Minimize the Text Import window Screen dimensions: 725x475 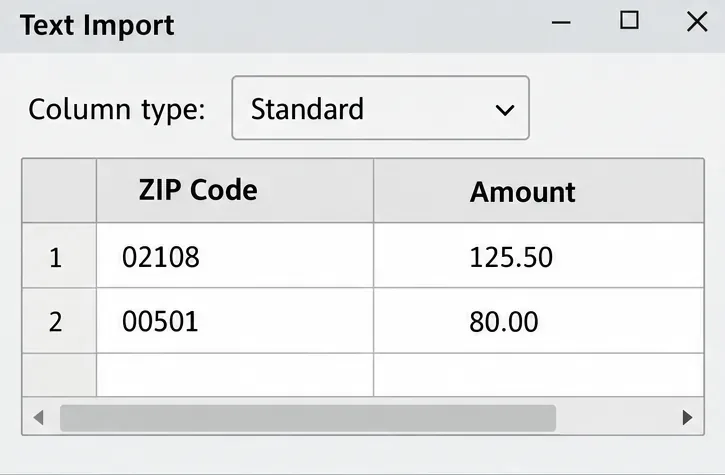pos(561,22)
